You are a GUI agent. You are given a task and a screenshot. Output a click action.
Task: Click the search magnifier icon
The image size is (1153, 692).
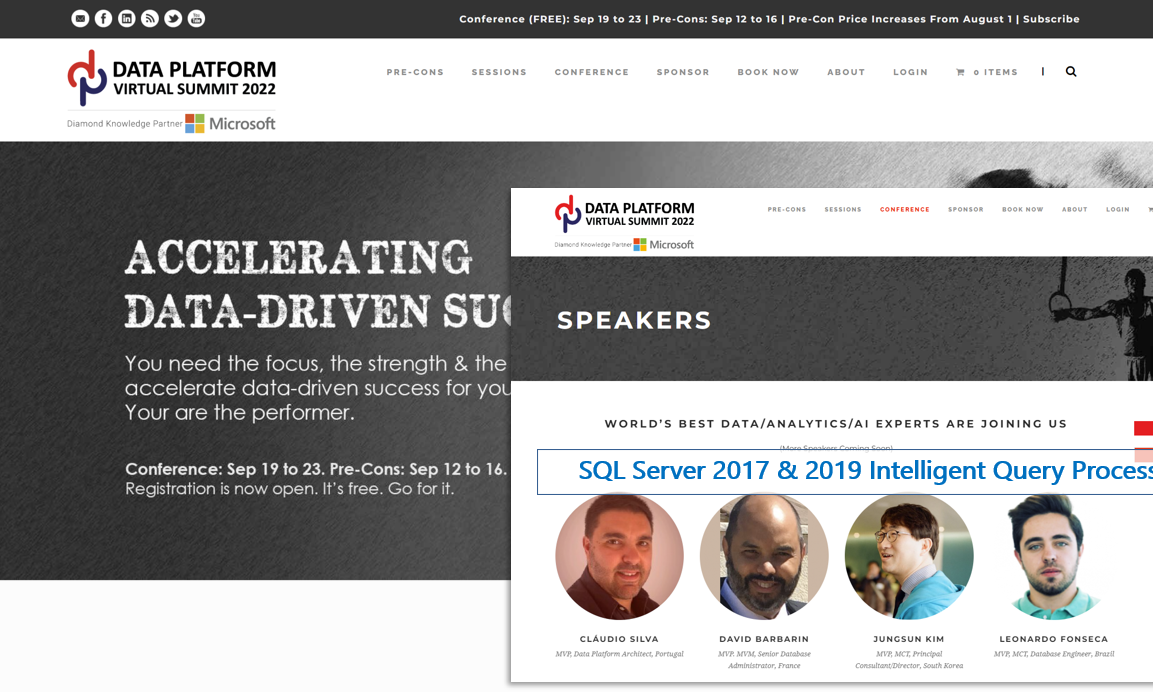(x=1071, y=72)
